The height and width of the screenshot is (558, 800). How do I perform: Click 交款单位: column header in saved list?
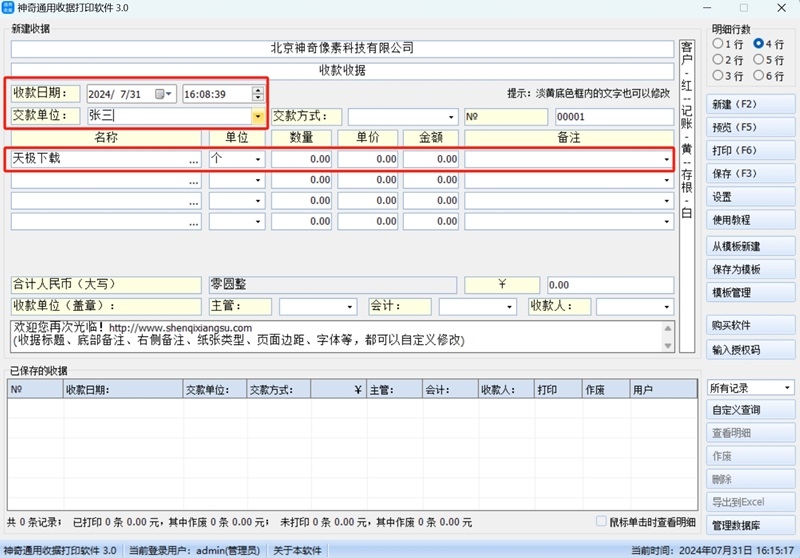click(215, 390)
